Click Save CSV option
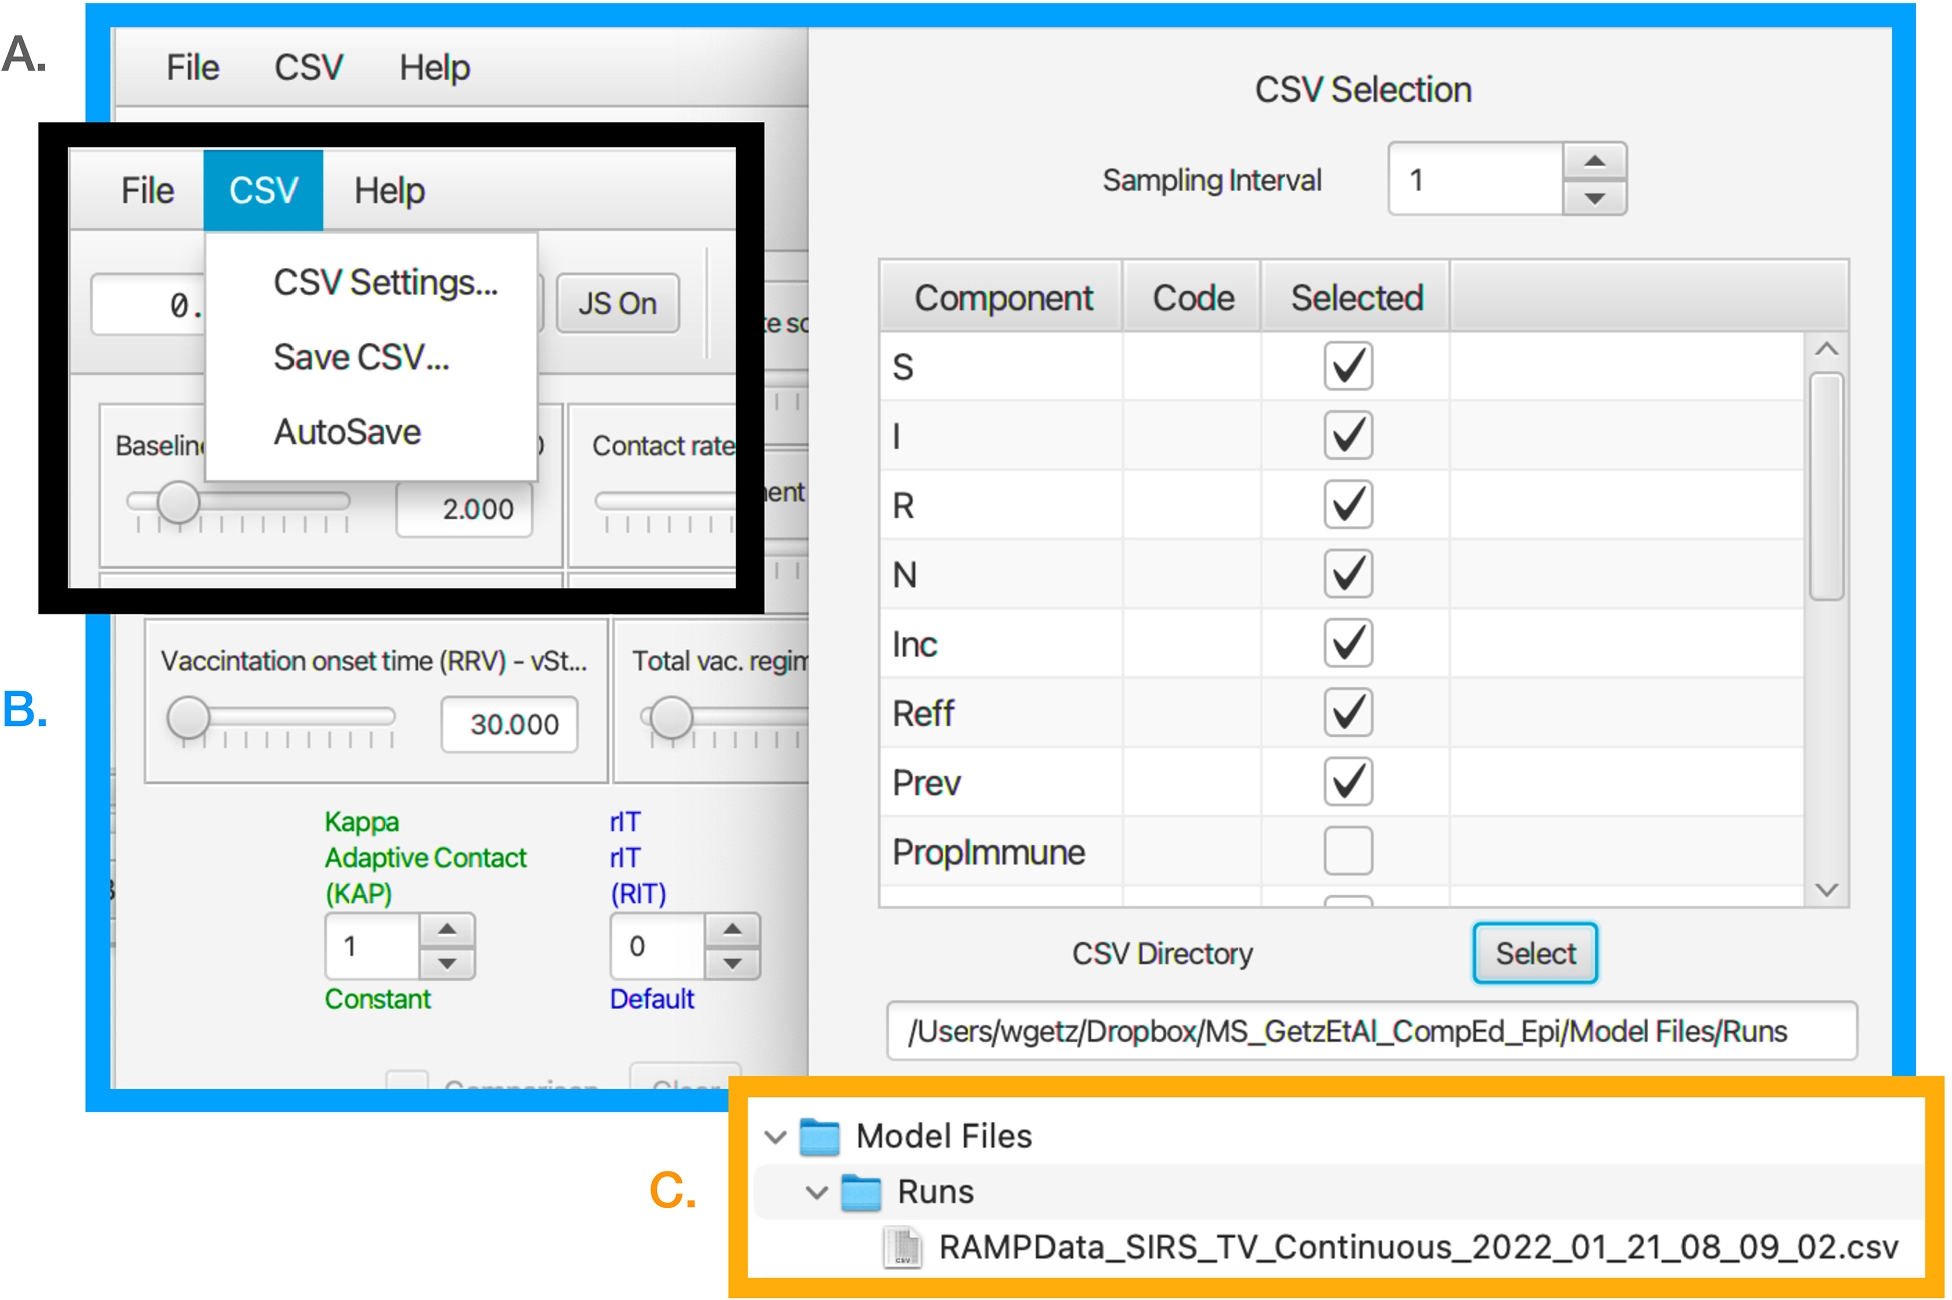 point(361,361)
